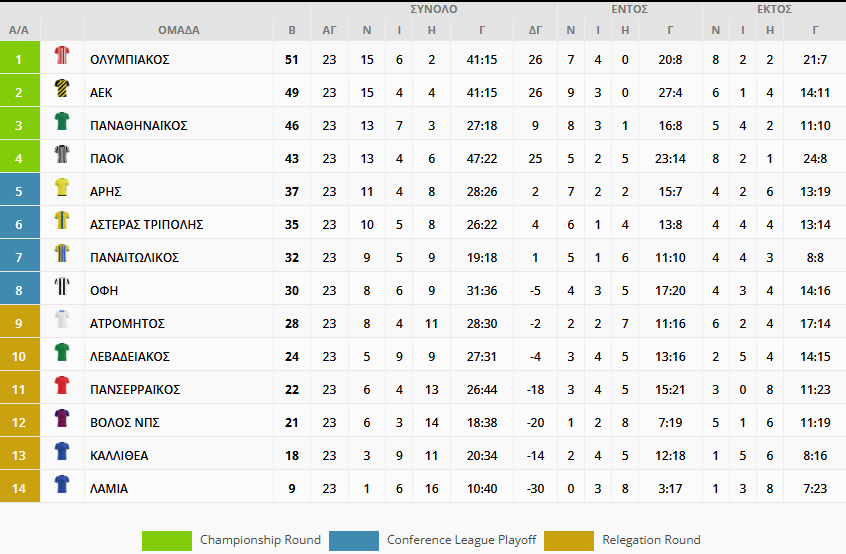
Task: Click the ΟΜΑΔΑ column header
Action: point(179,30)
